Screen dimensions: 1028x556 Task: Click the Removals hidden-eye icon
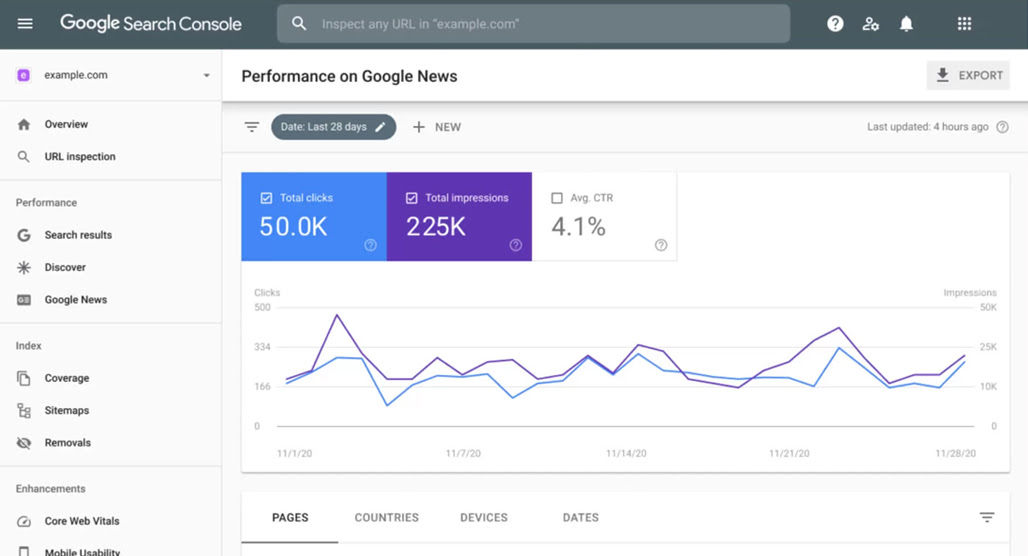24,443
